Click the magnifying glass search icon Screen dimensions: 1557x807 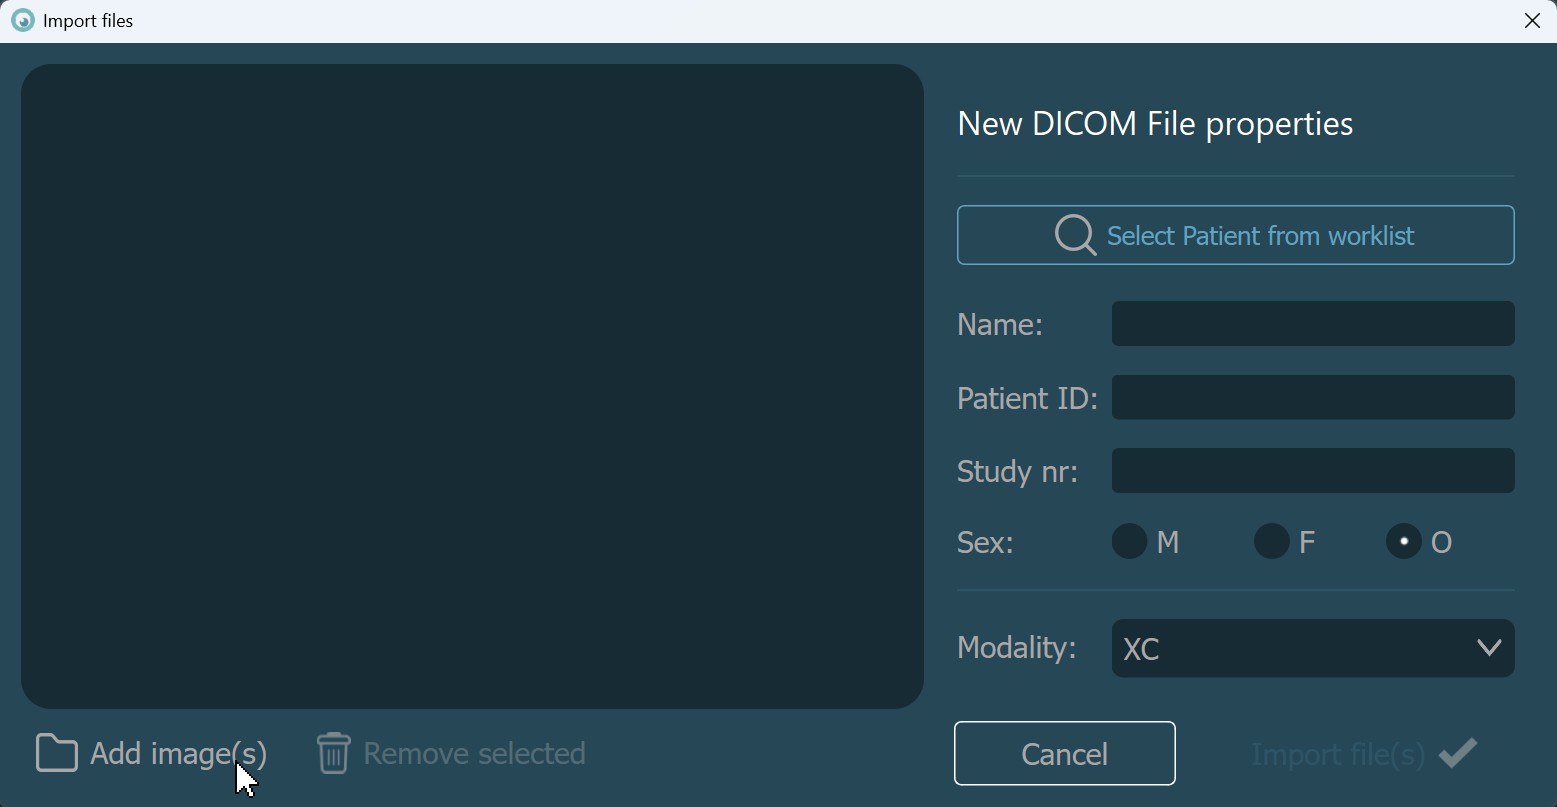[x=1075, y=236]
